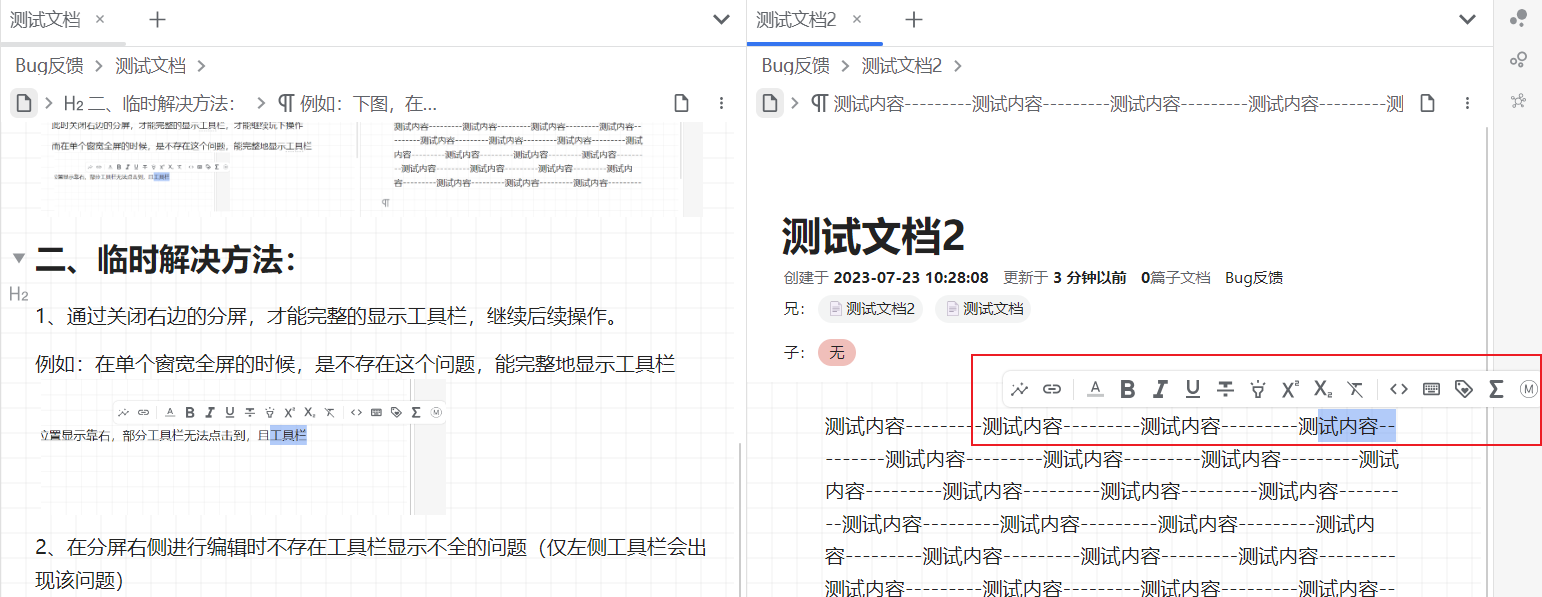Clear inline formatting from selection

(x=1355, y=389)
